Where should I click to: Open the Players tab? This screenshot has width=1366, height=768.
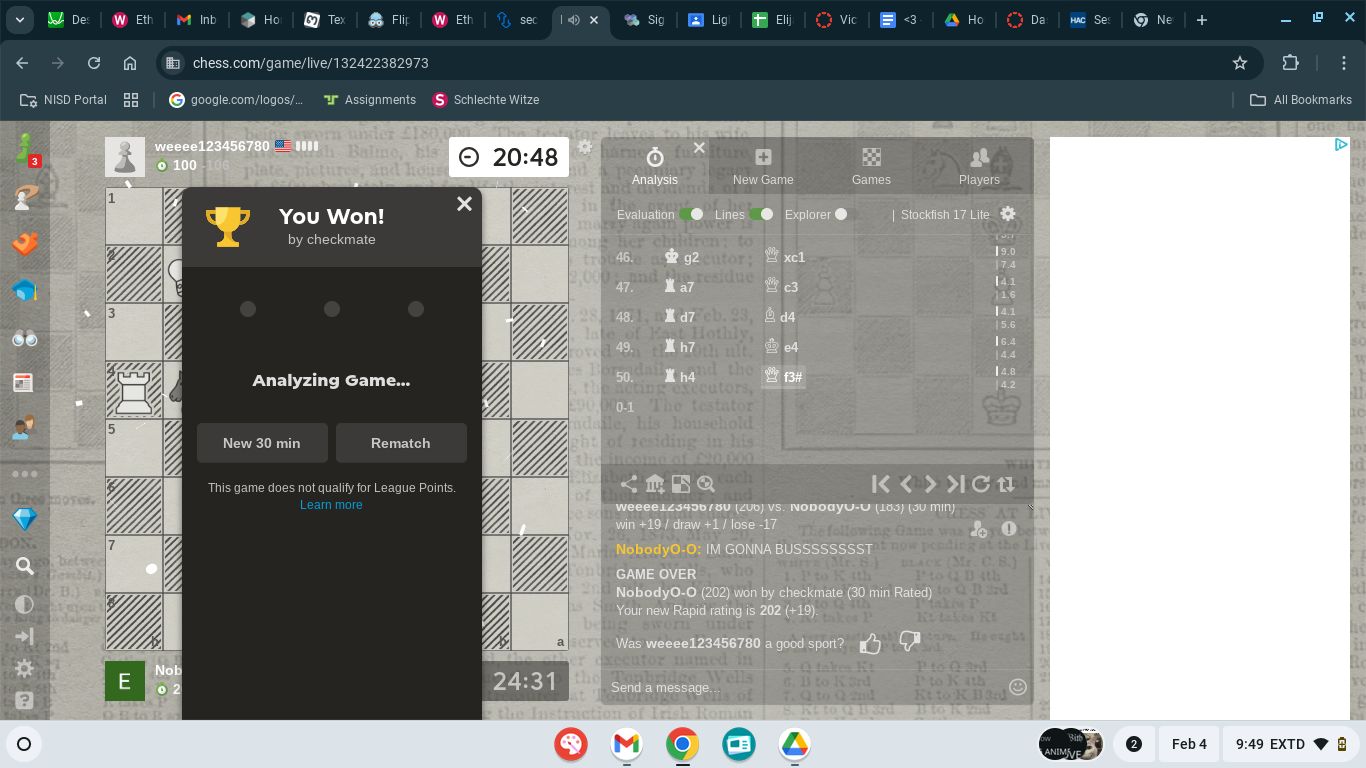979,166
